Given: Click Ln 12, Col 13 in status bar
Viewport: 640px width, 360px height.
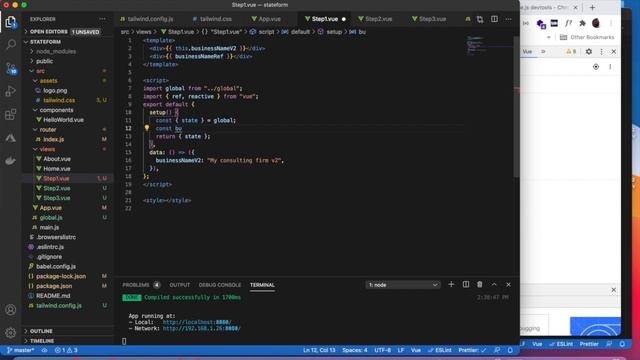Looking at the screenshot, I should (319, 350).
